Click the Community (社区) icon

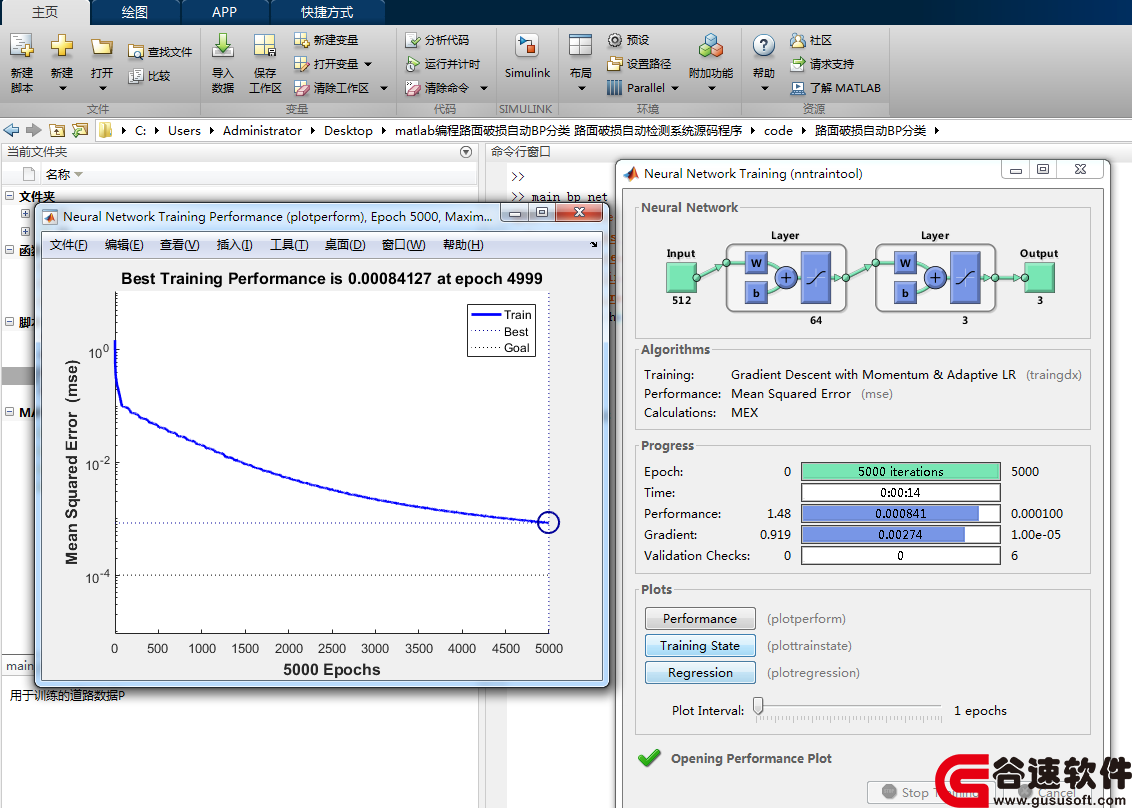tap(798, 40)
